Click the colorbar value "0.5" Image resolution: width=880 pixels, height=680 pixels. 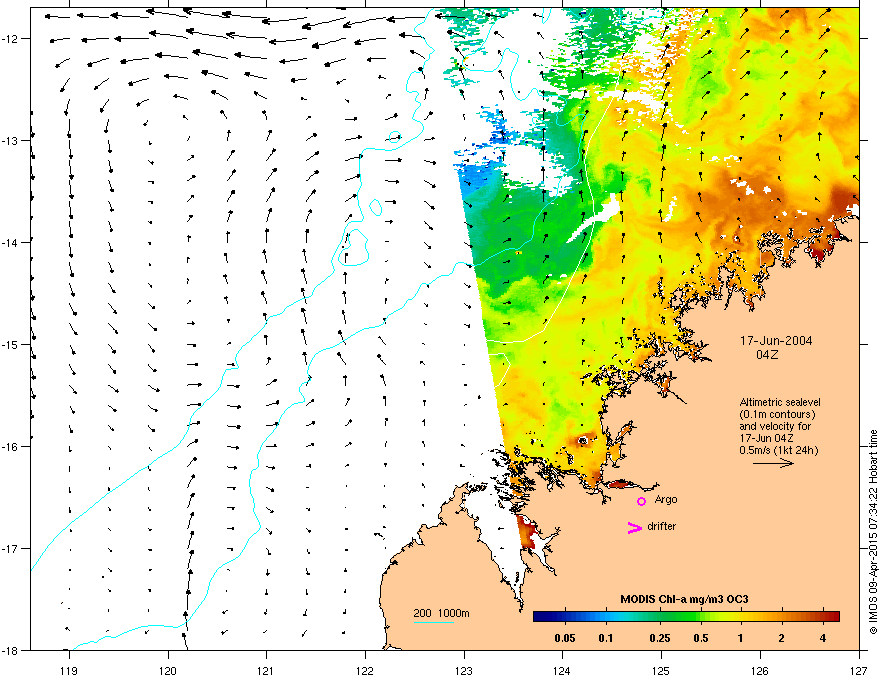[701, 638]
